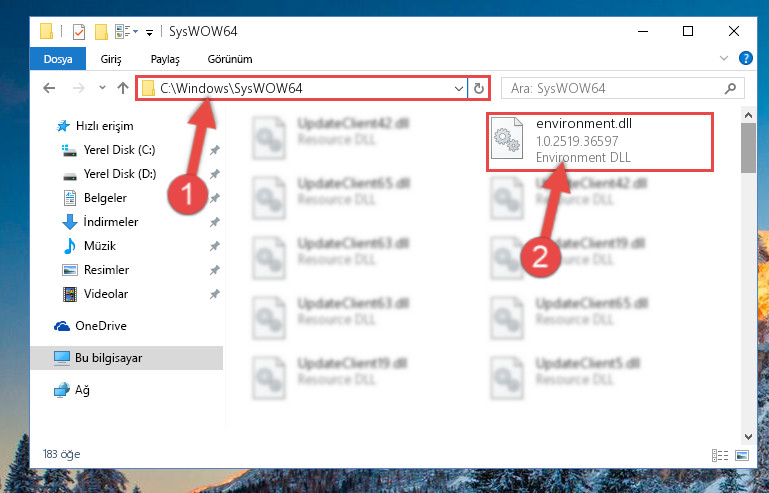Click the New folder quick access icon

101,32
